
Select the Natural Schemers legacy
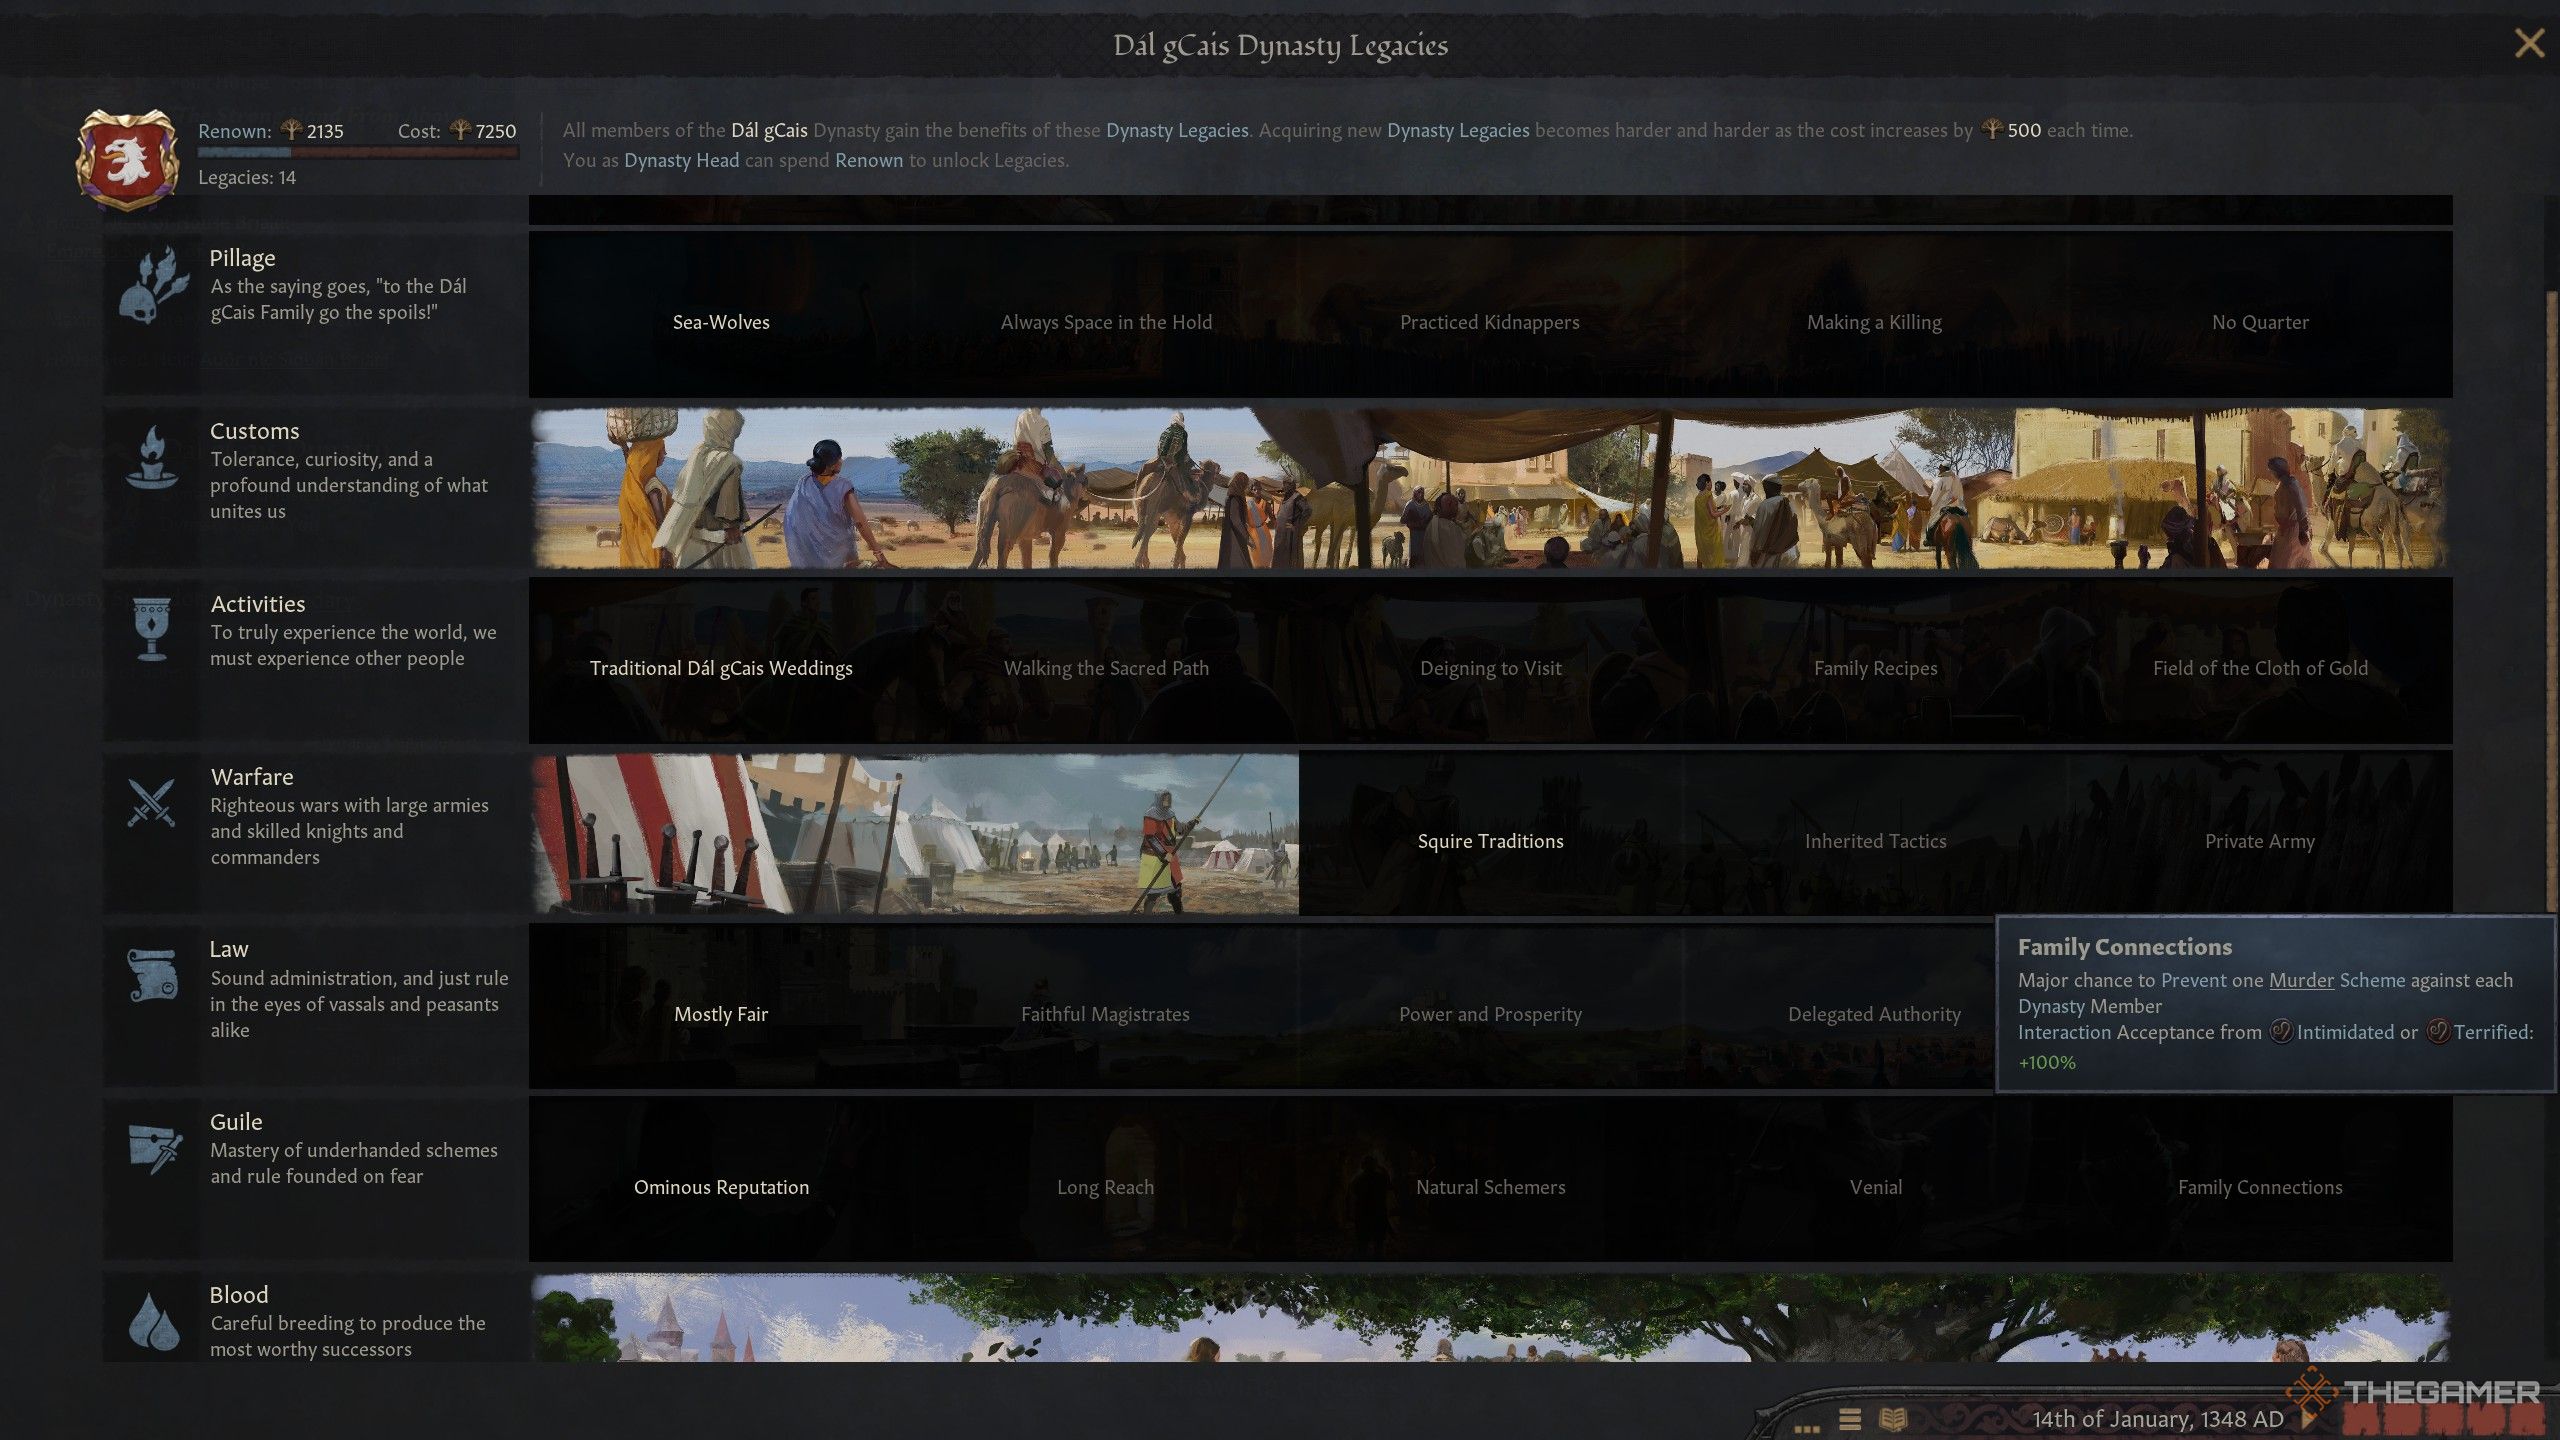1490,1187
